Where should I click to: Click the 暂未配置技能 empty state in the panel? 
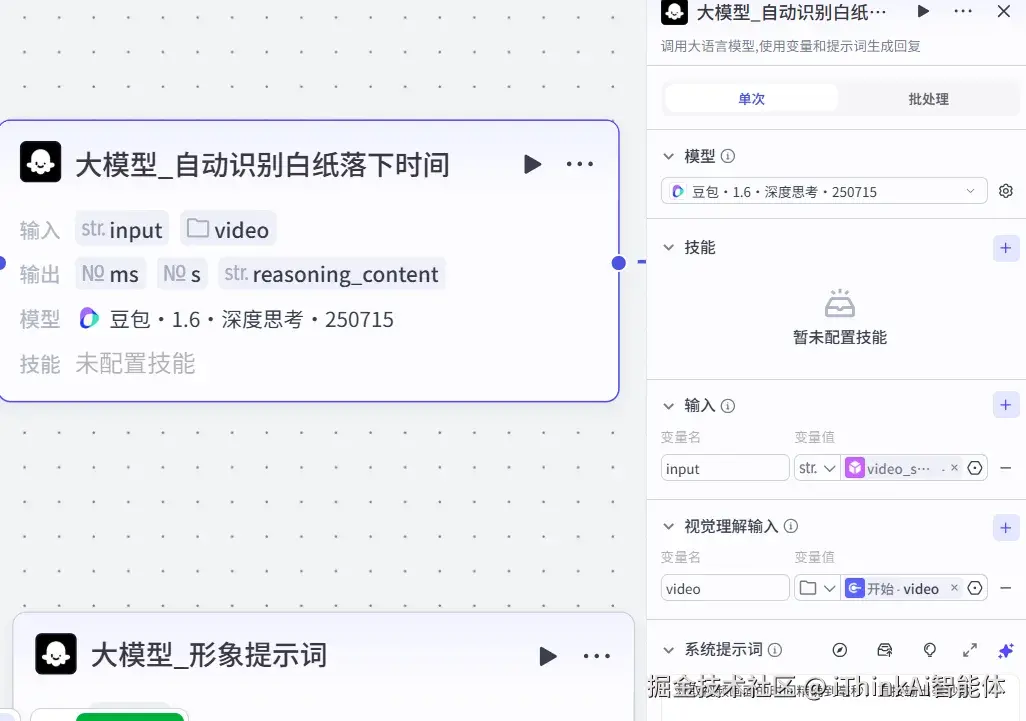[840, 318]
